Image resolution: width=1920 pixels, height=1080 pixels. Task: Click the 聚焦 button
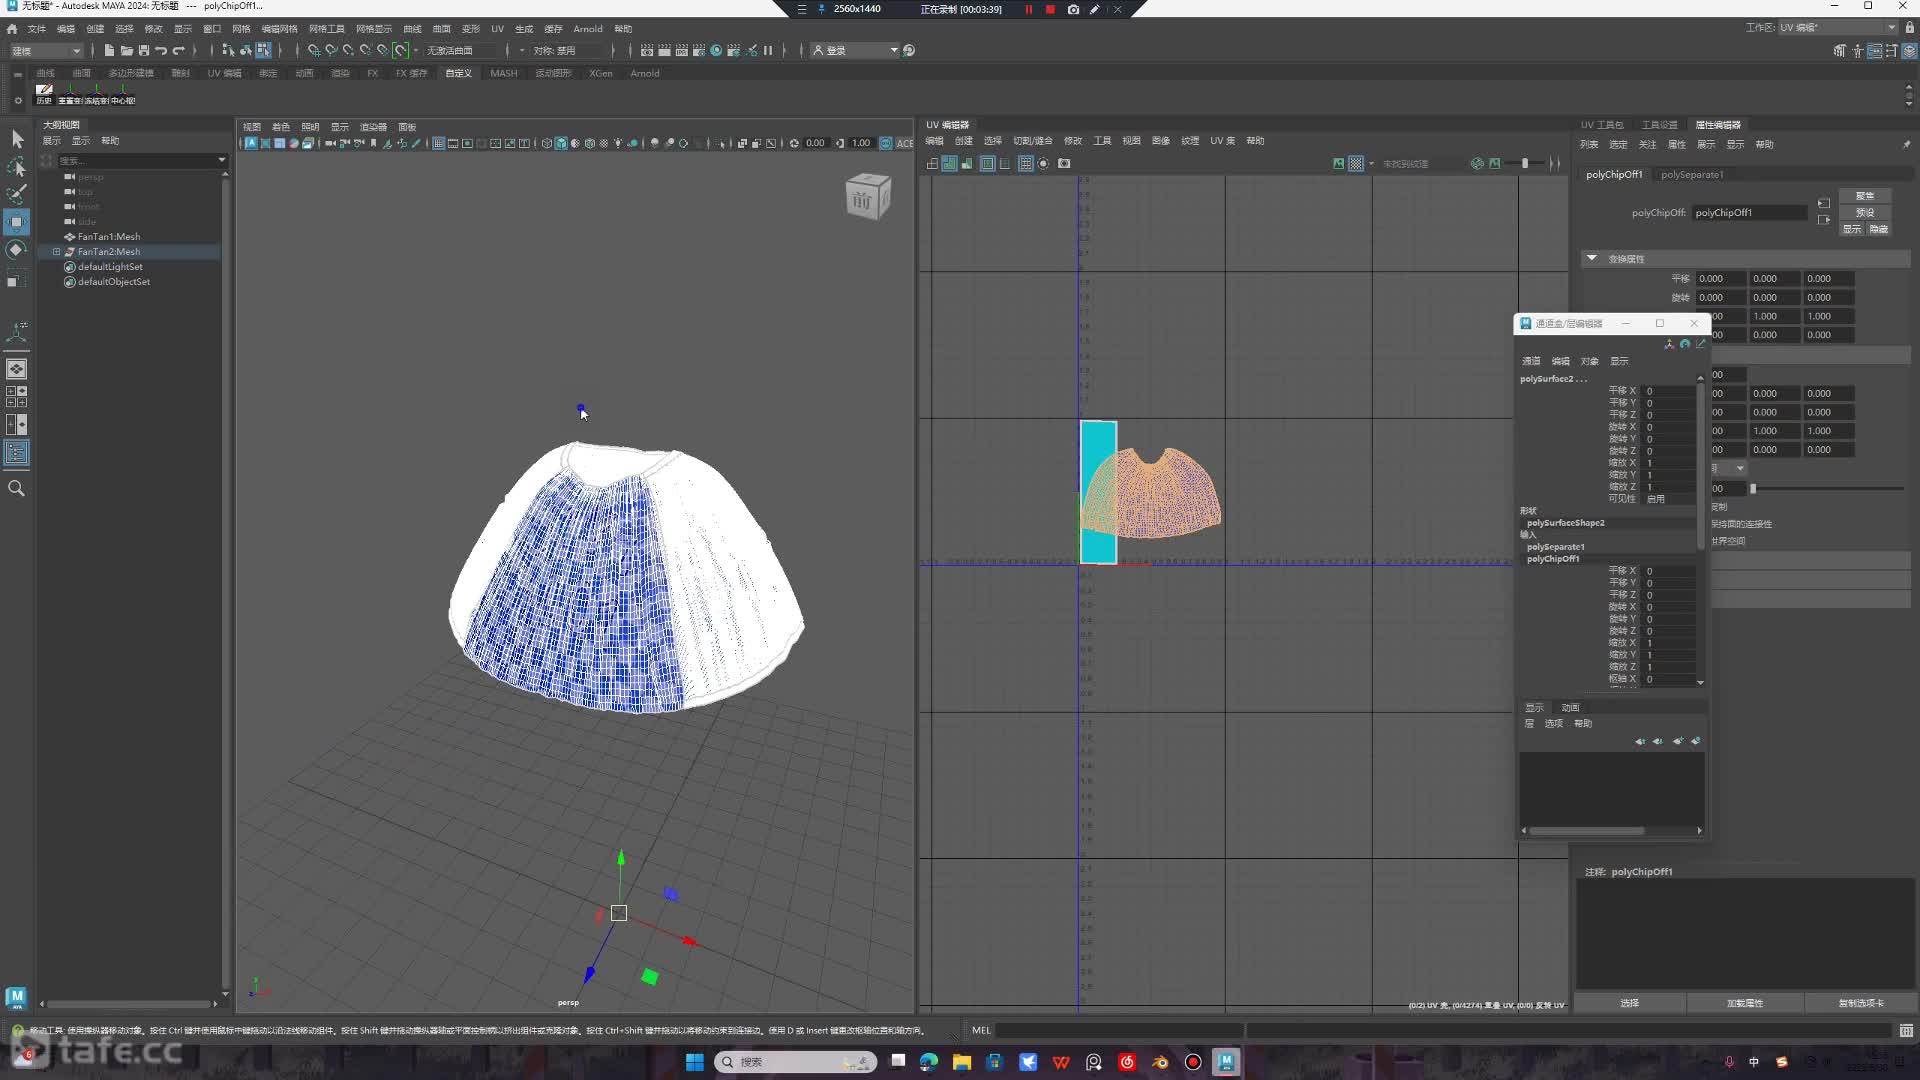[x=1865, y=196]
